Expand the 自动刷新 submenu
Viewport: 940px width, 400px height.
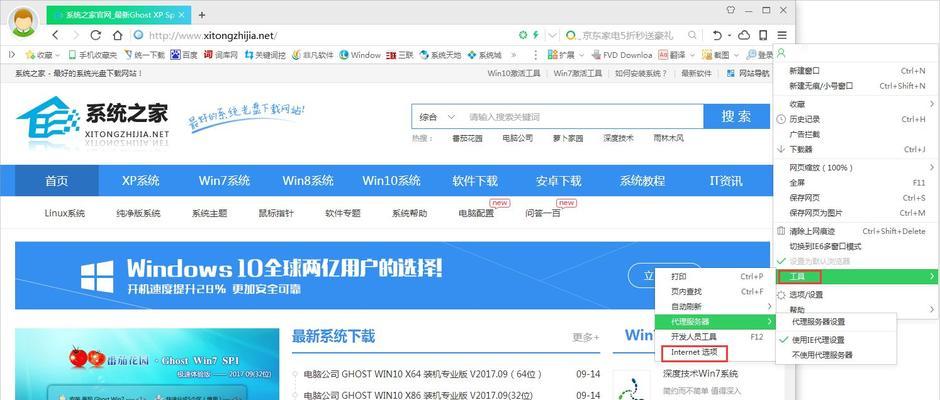click(x=715, y=306)
